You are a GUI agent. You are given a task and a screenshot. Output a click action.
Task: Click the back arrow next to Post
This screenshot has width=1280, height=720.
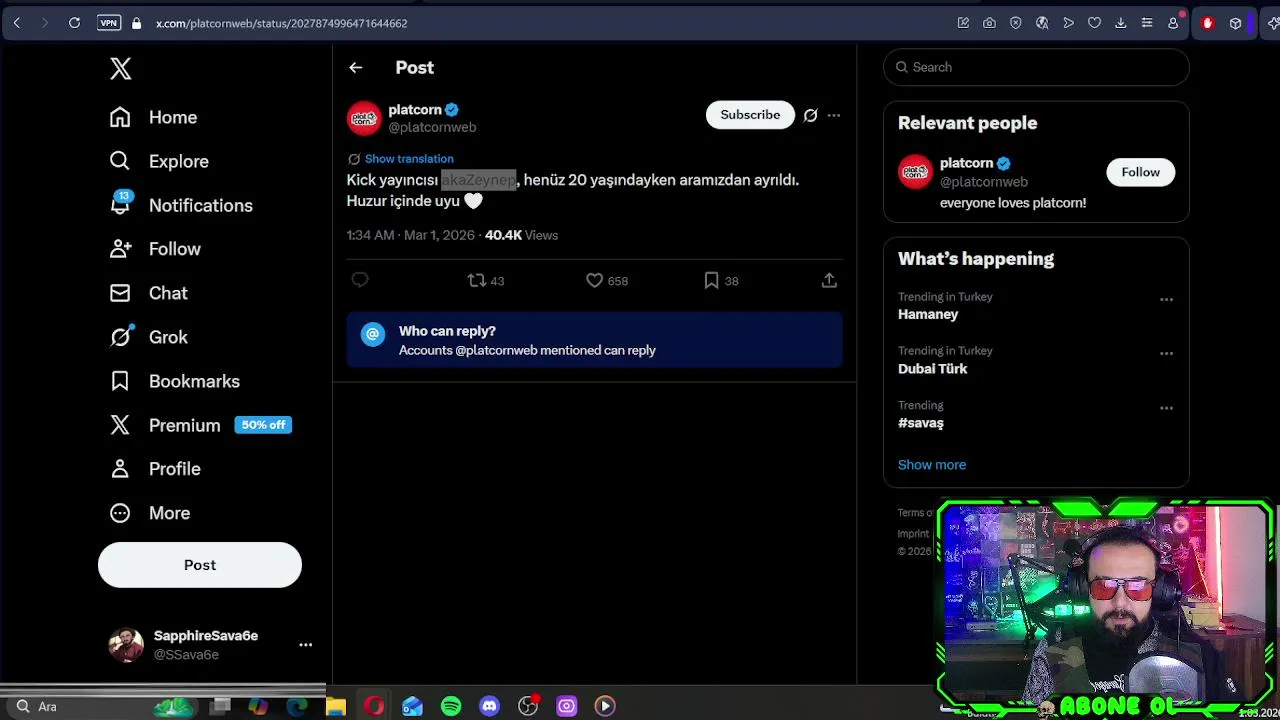pos(356,67)
